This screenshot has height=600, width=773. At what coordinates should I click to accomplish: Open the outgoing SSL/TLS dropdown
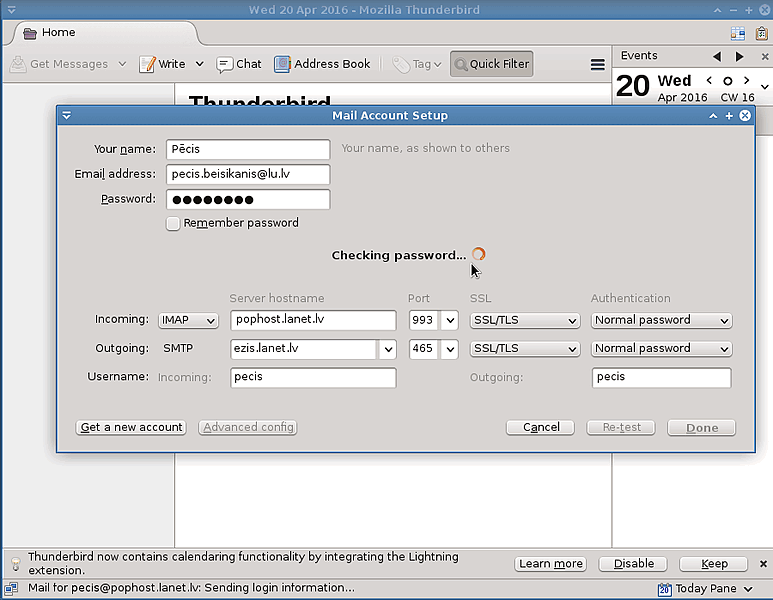(525, 349)
